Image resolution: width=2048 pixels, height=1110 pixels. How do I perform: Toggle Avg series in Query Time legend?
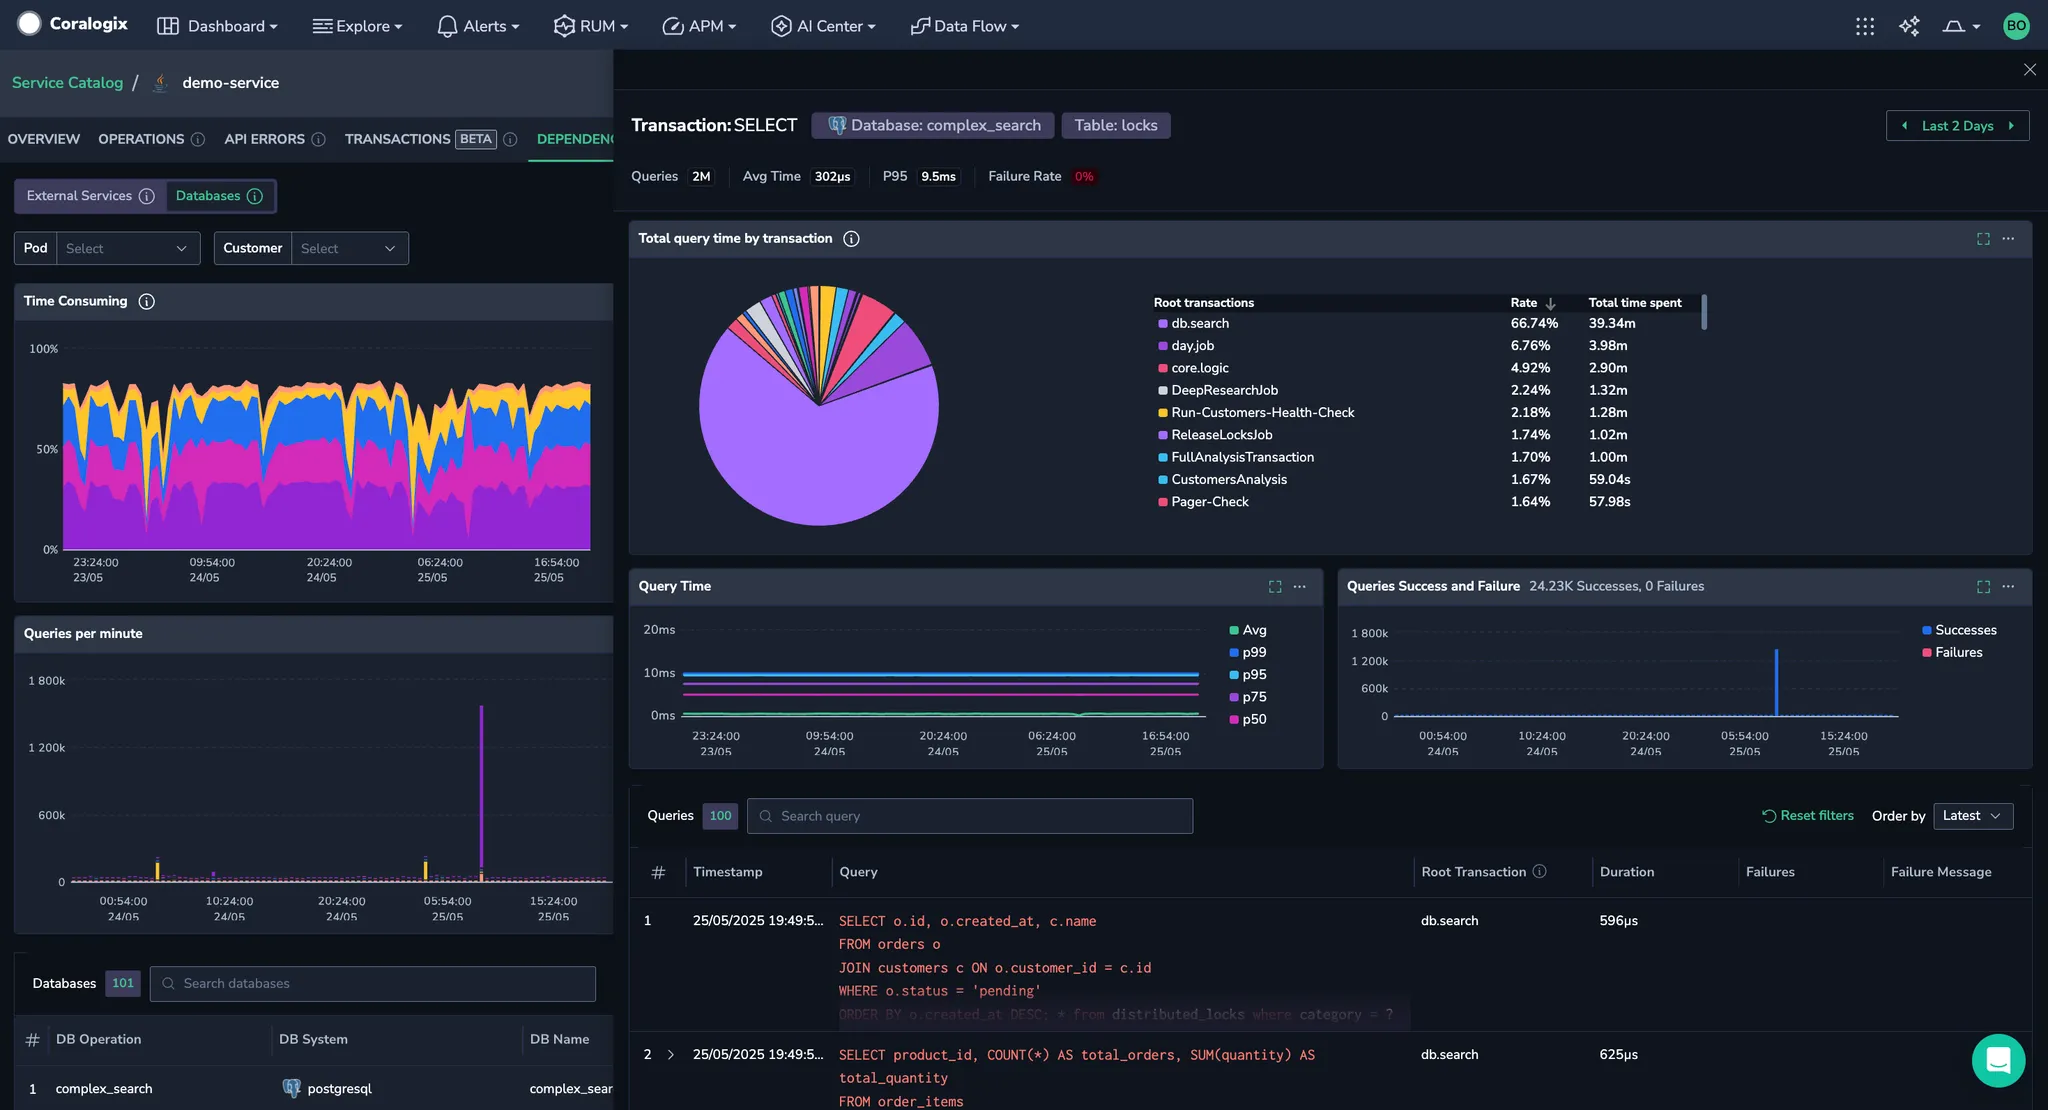click(x=1248, y=630)
